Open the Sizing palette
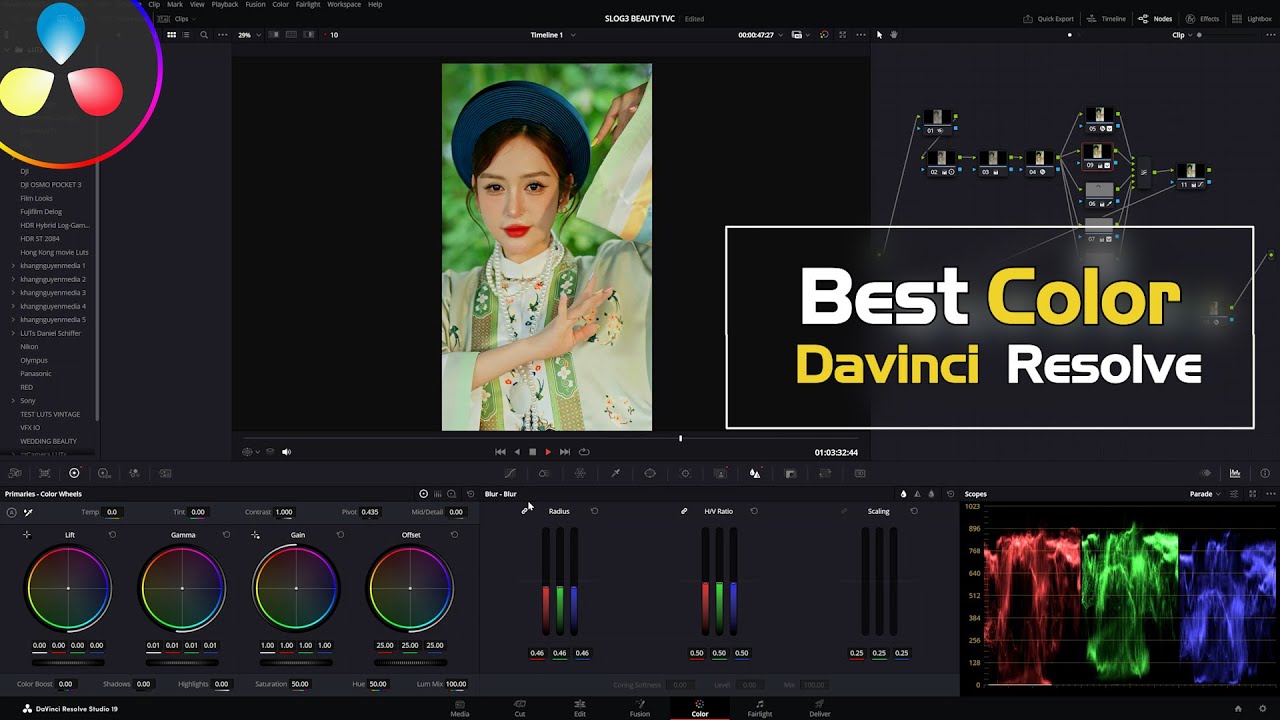The width and height of the screenshot is (1280, 720). pyautogui.click(x=825, y=473)
